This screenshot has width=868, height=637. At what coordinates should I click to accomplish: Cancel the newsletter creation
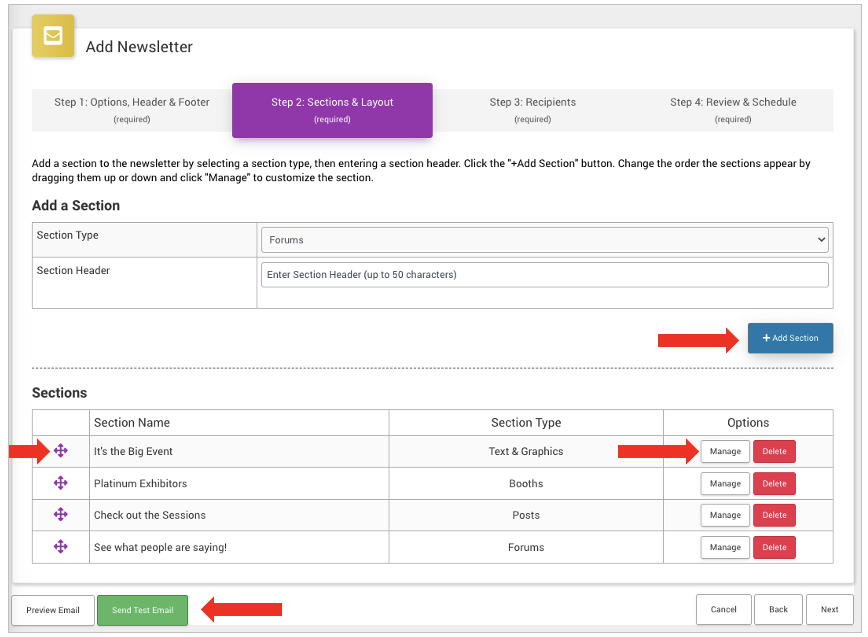[x=723, y=609]
